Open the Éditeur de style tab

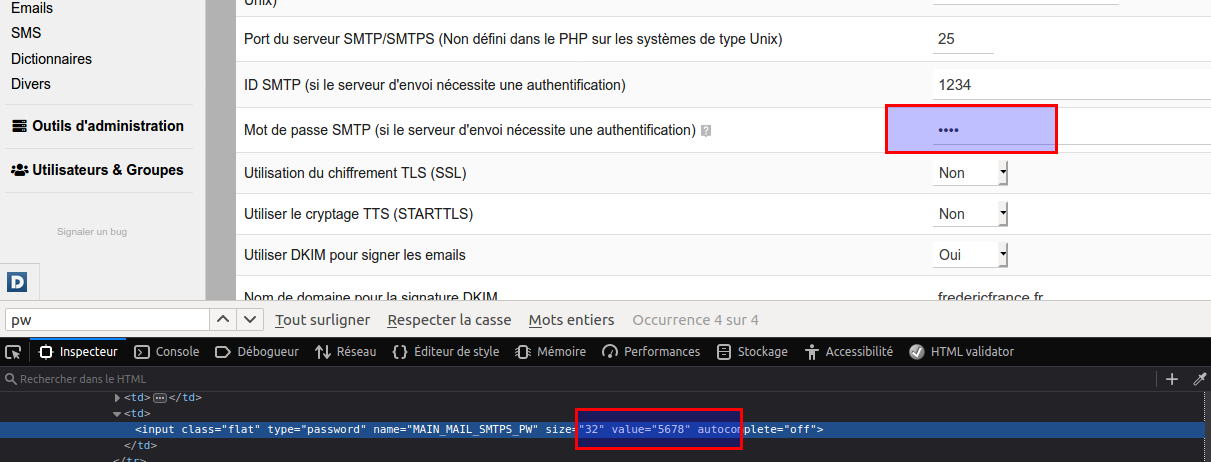point(446,352)
